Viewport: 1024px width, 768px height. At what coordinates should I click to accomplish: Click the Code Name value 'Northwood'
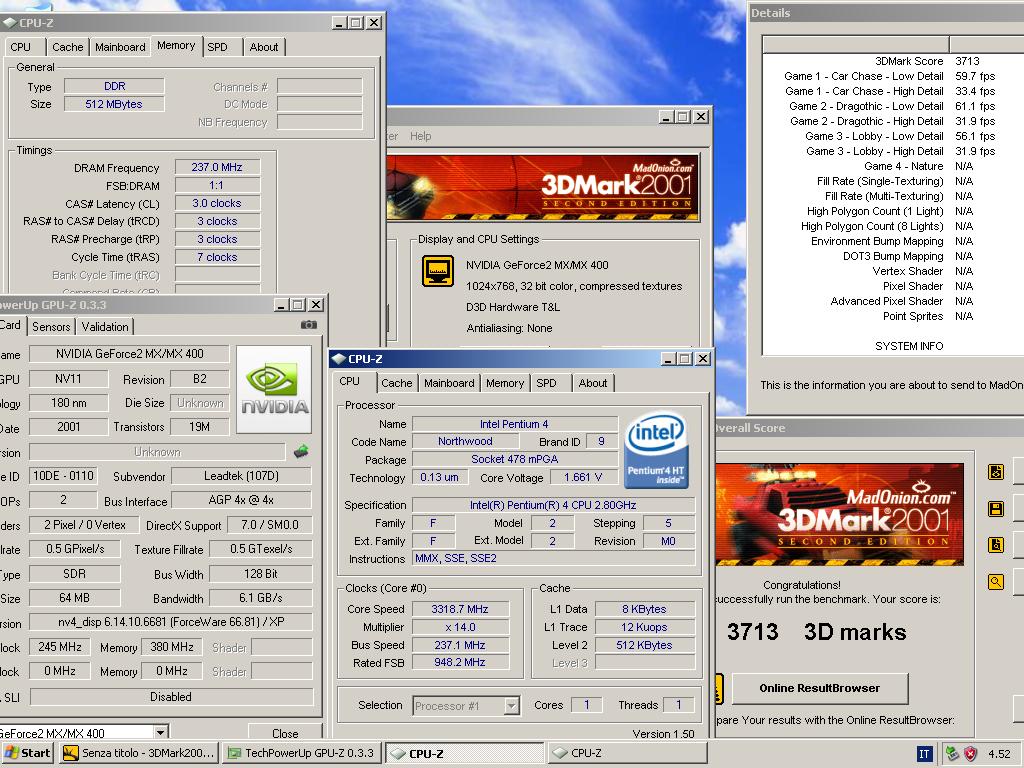[465, 441]
